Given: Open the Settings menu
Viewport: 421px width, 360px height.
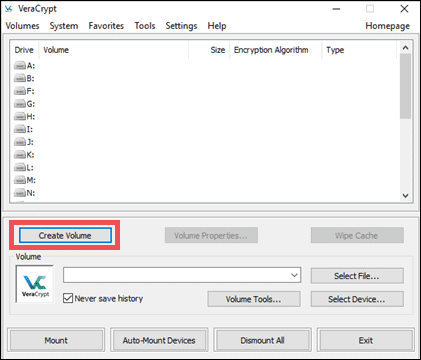Looking at the screenshot, I should pyautogui.click(x=181, y=26).
